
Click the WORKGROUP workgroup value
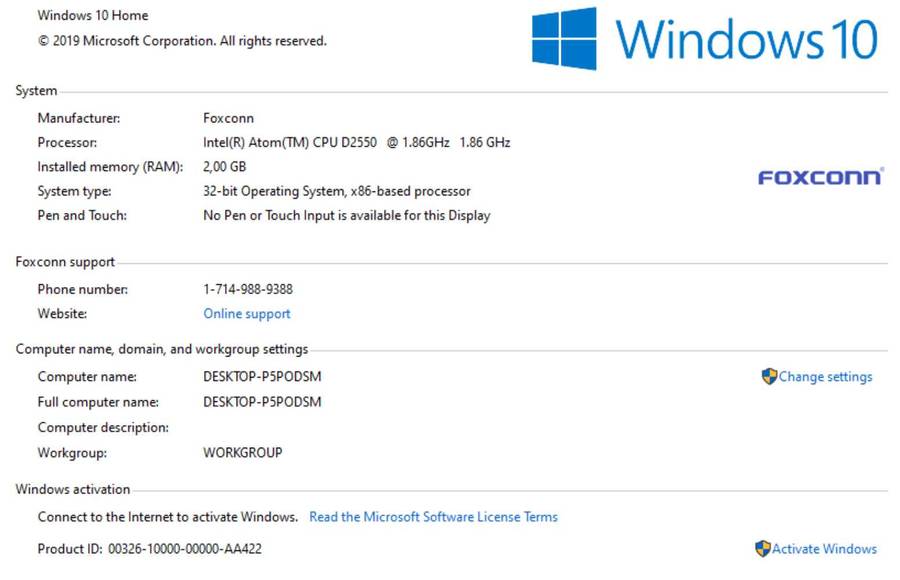coord(243,453)
